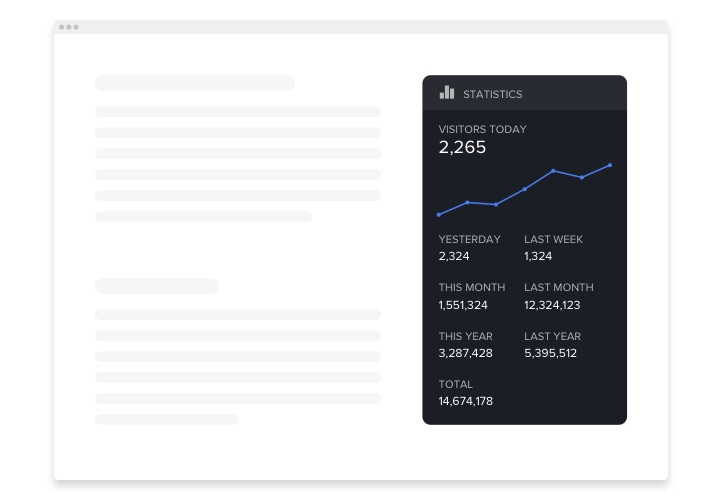Click the THIS YEAR label
720x500 pixels.
(x=465, y=336)
